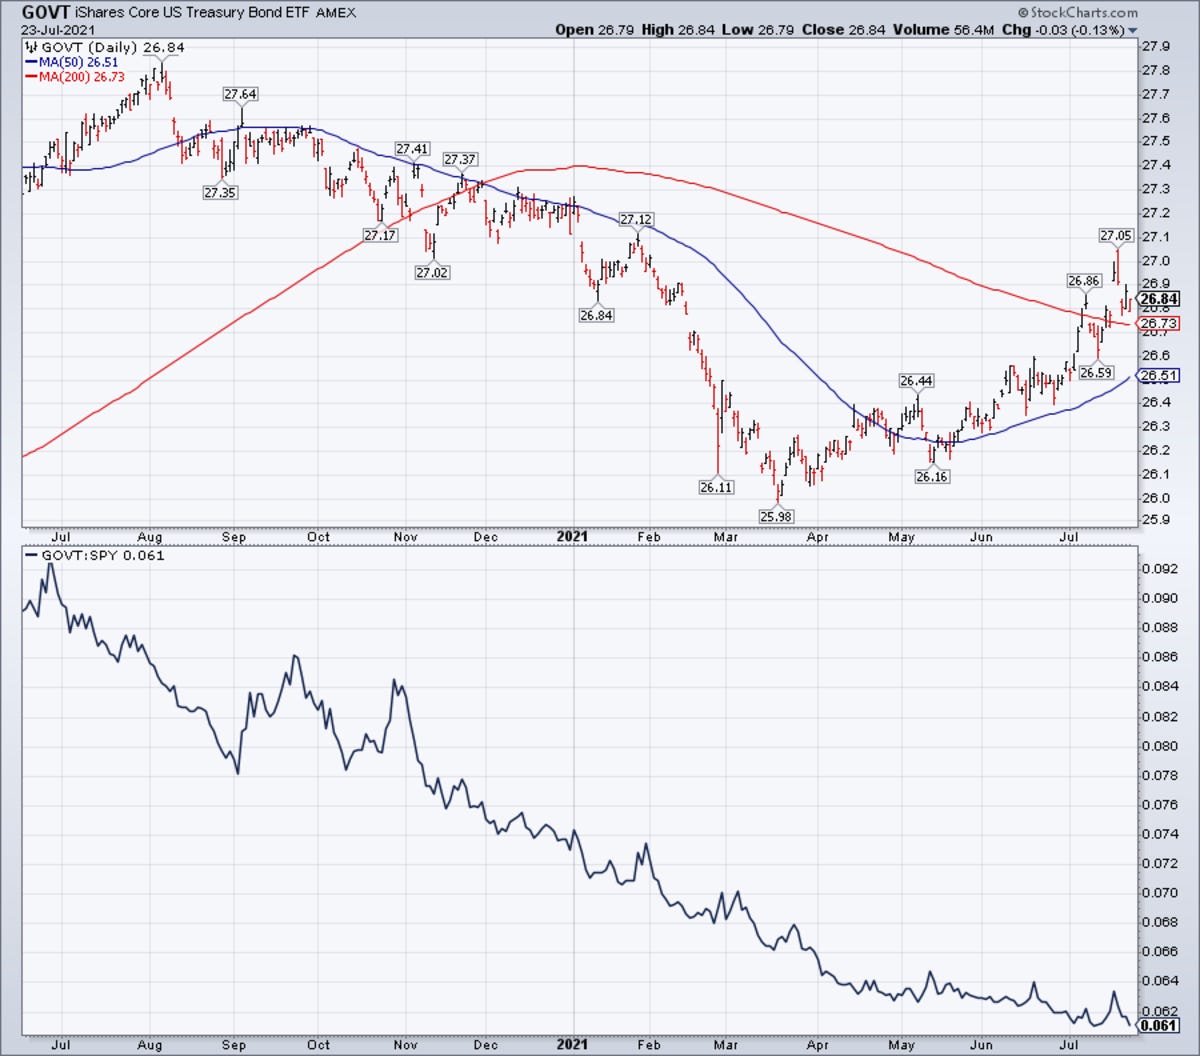Image resolution: width=1200 pixels, height=1056 pixels.
Task: Click the 27.02 low price annotation
Action: 432,272
